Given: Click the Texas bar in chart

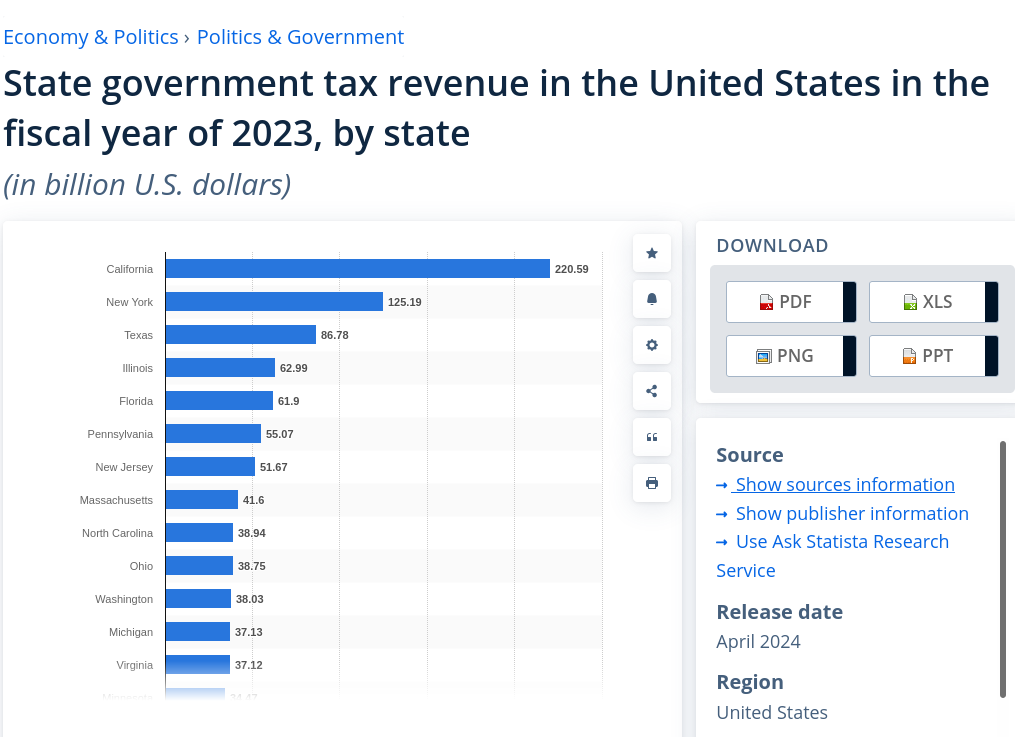Looking at the screenshot, I should click(x=240, y=335).
